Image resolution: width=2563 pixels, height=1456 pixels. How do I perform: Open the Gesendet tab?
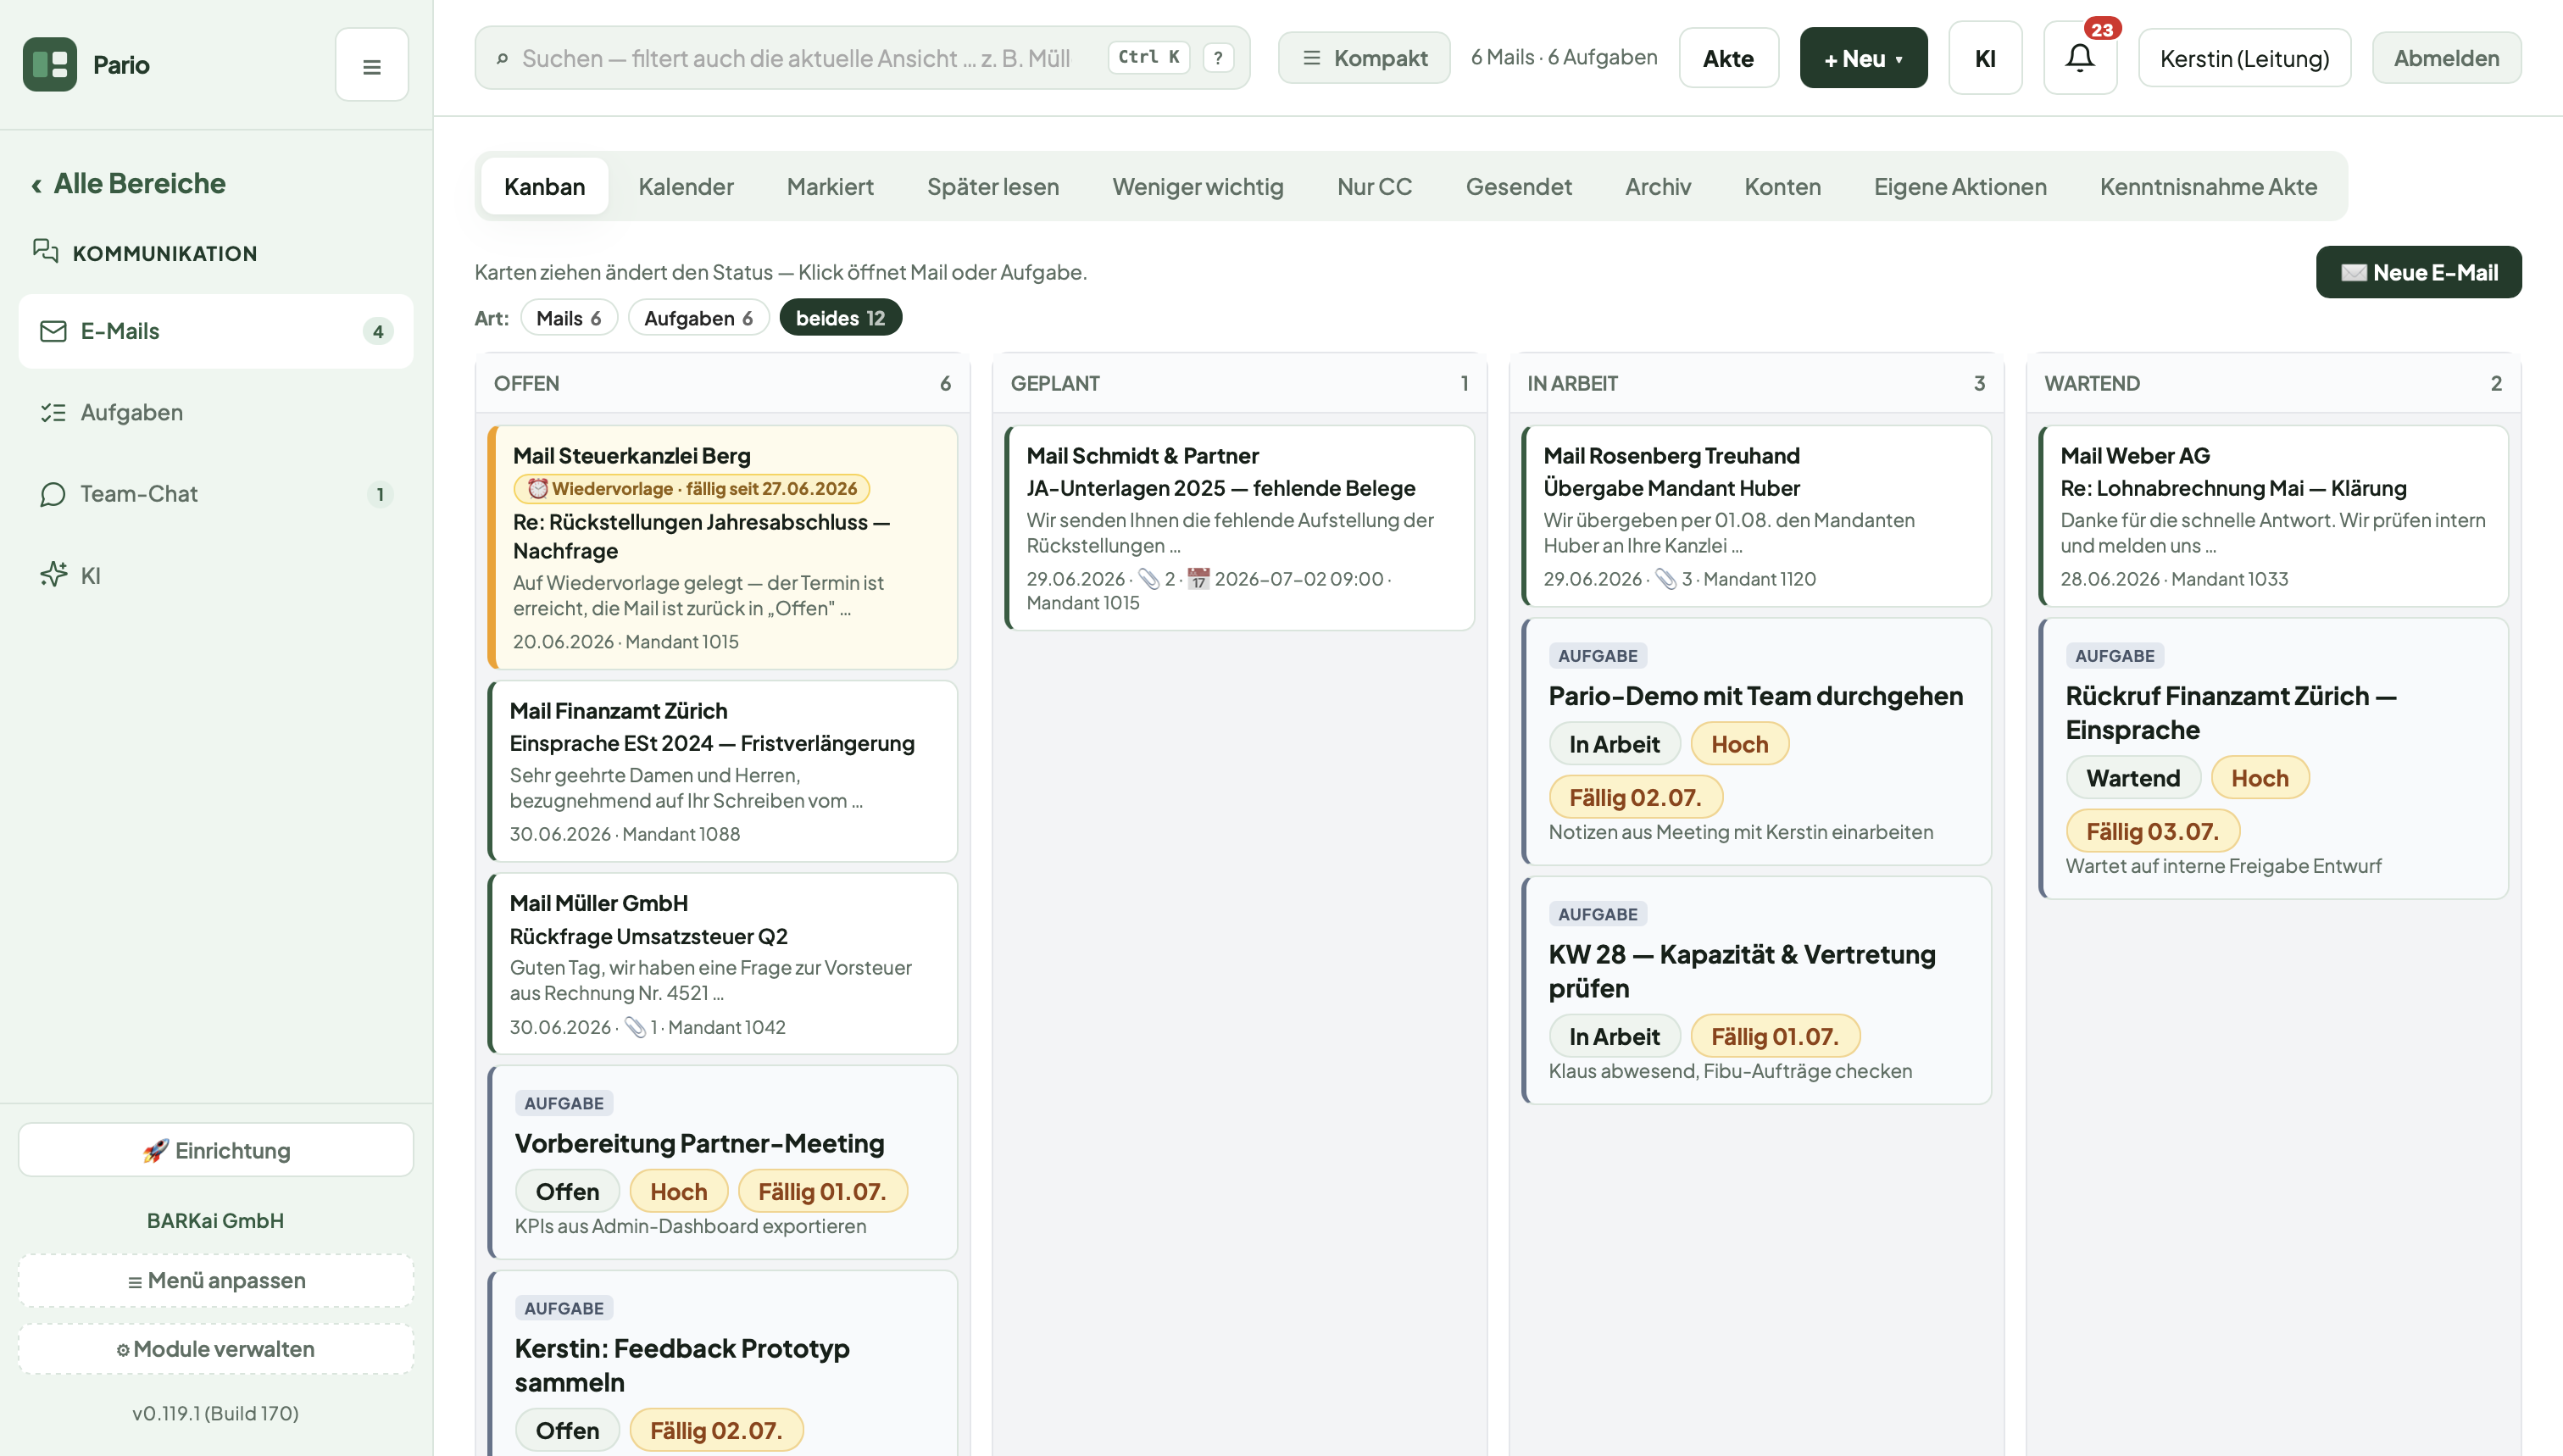pyautogui.click(x=1518, y=186)
